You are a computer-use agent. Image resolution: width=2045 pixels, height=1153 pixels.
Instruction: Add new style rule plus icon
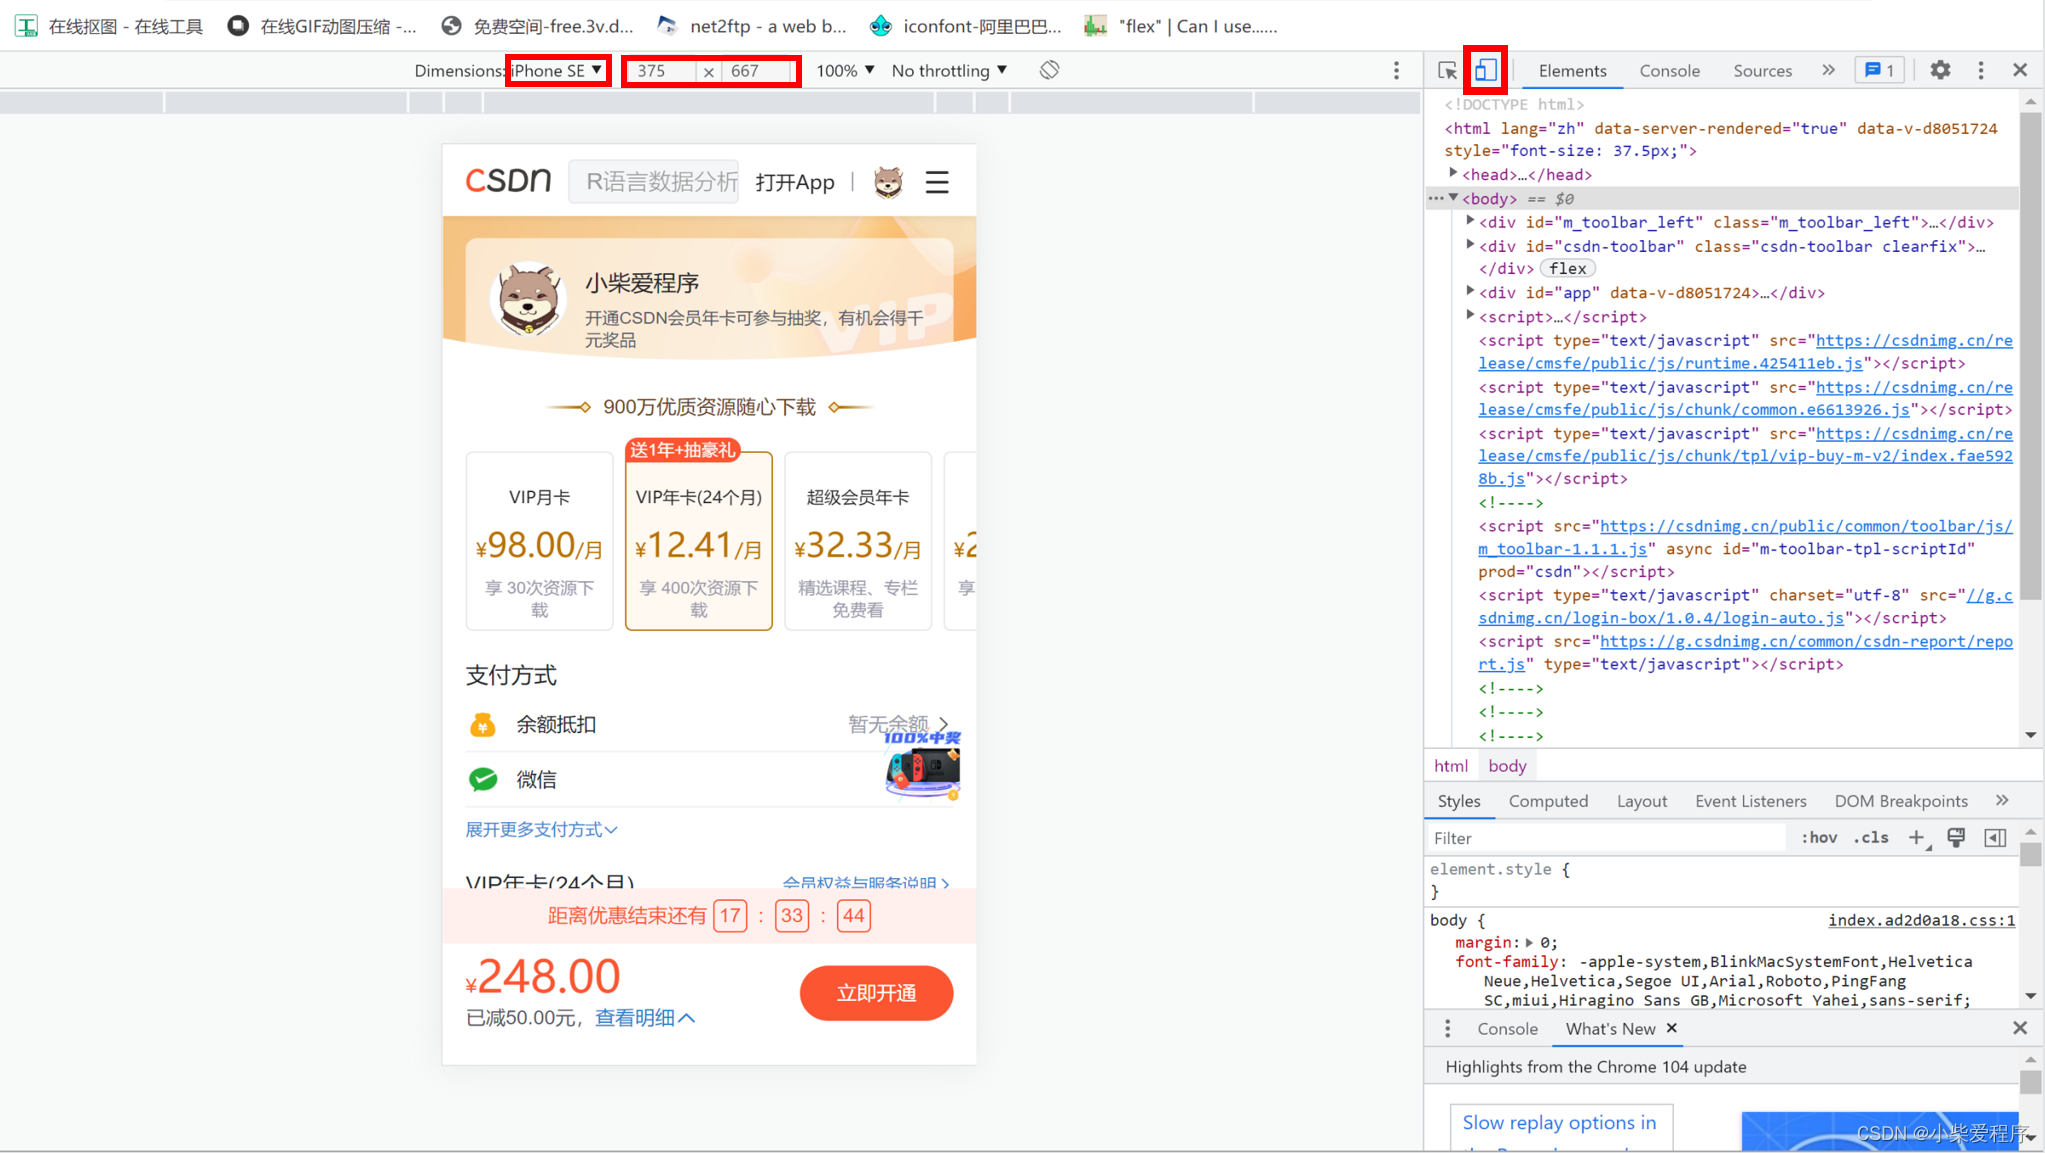pos(1917,838)
